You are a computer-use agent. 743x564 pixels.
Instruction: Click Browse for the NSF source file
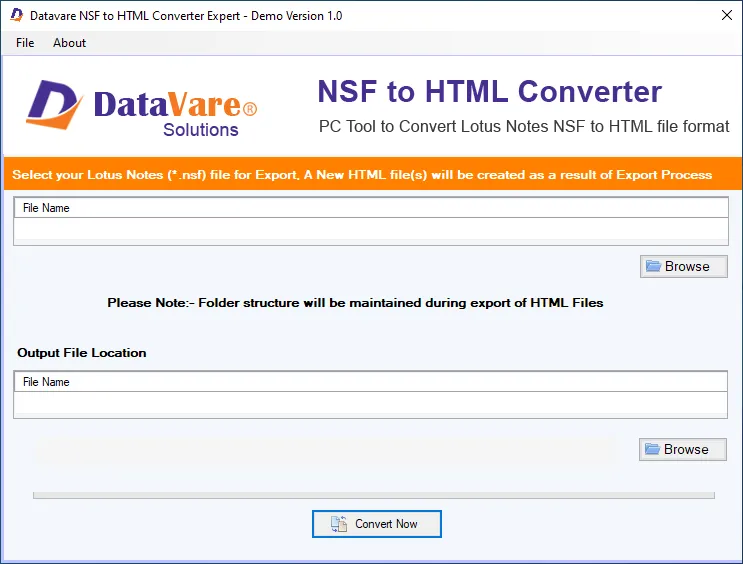683,266
